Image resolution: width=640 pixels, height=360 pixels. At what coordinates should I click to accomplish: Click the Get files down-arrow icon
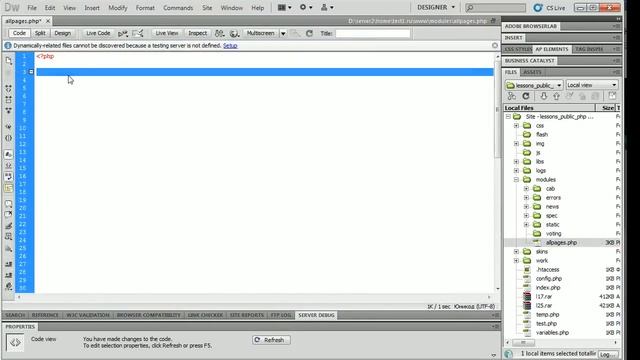544,96
